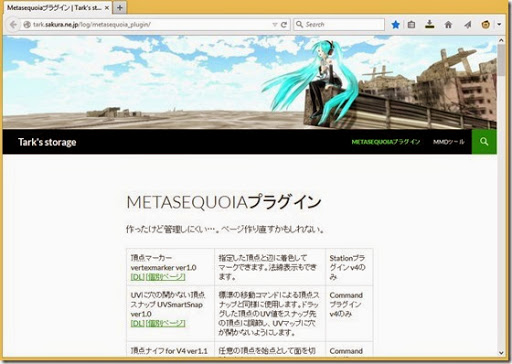Click the blue bookmark star icon
Viewport: 512px width, 364px height.
pos(396,24)
